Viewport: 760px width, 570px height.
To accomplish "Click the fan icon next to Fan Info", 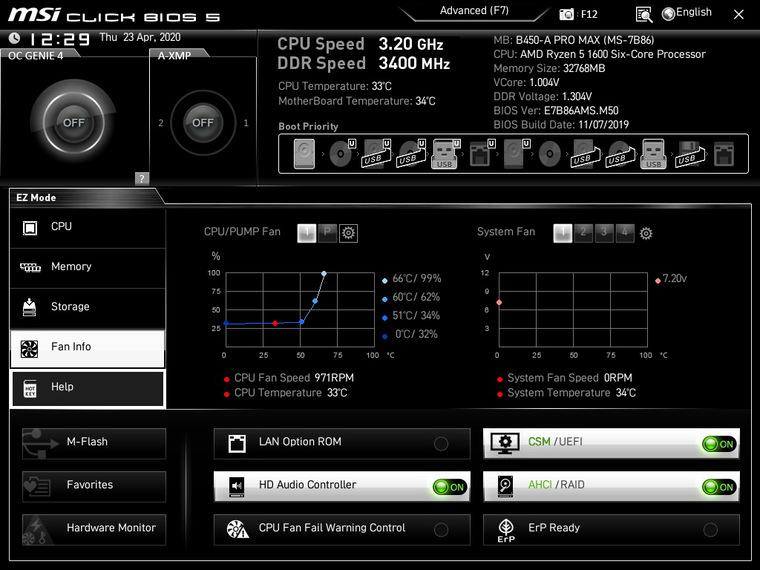I will pos(29,348).
